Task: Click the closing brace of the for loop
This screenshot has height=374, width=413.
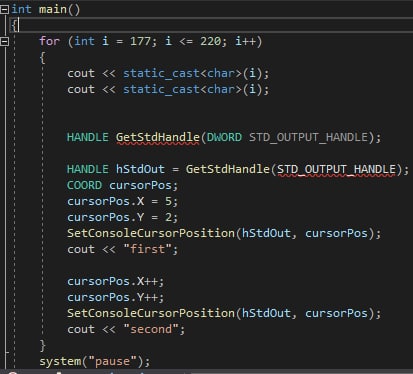Action: pos(42,345)
